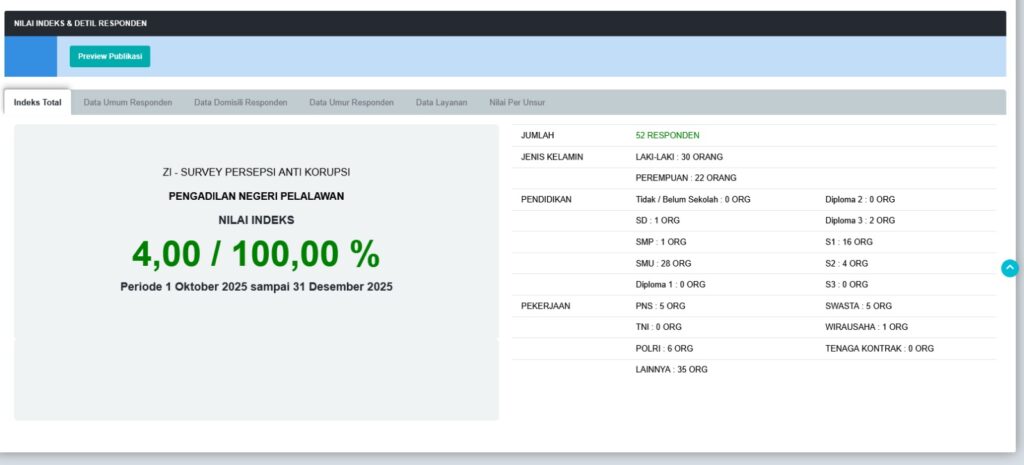Click the Pengadilan Negeri Pelalawan title
Image resolution: width=1024 pixels, height=465 pixels.
(256, 196)
